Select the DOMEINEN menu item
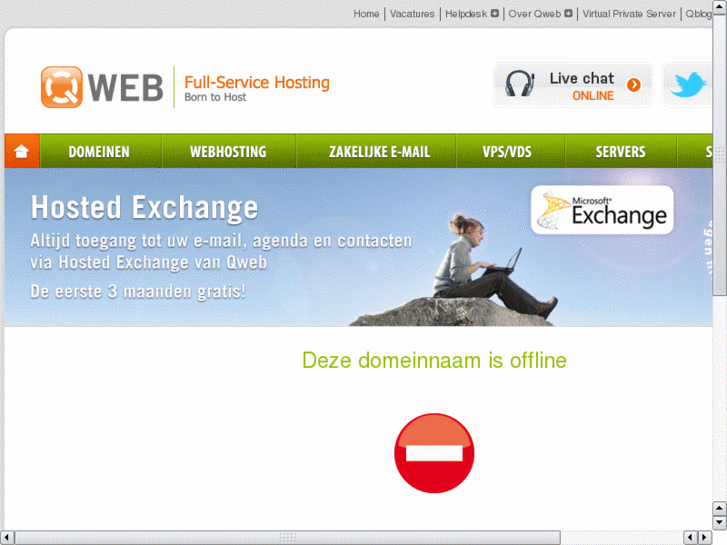This screenshot has width=727, height=545. pos(99,152)
